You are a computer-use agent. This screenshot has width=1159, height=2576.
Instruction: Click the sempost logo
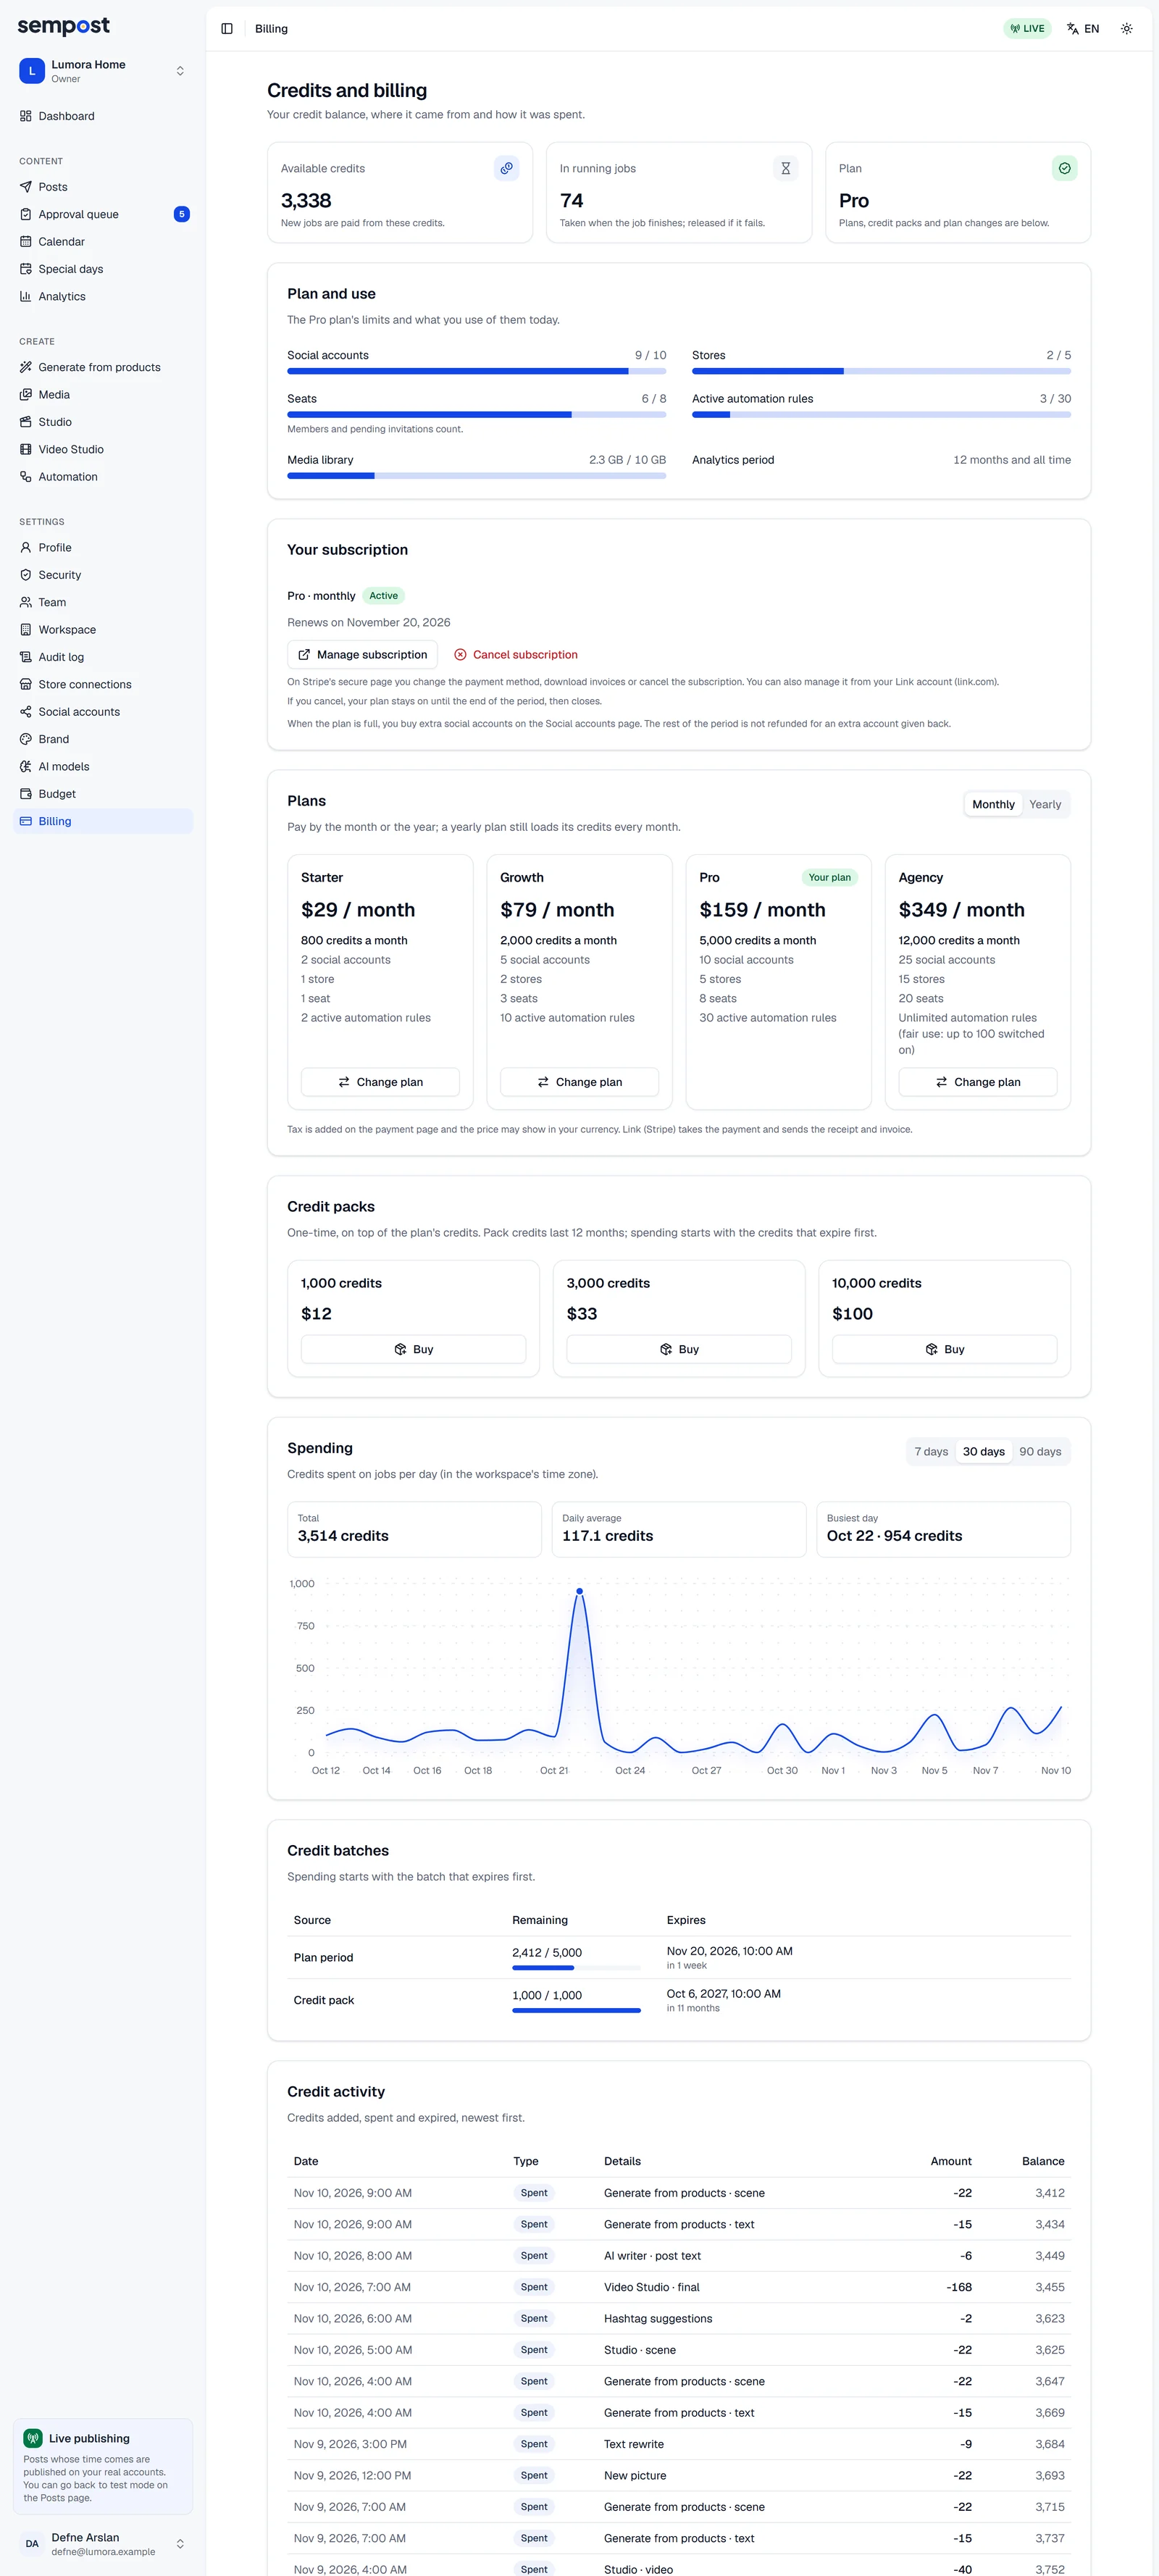pyautogui.click(x=64, y=26)
